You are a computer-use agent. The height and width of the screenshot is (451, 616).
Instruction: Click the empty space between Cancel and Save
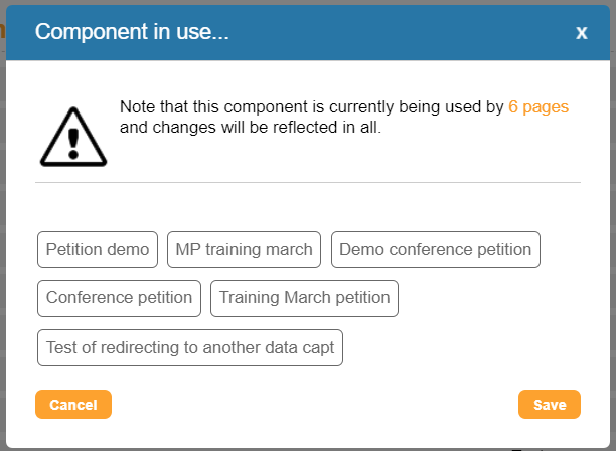(315, 405)
